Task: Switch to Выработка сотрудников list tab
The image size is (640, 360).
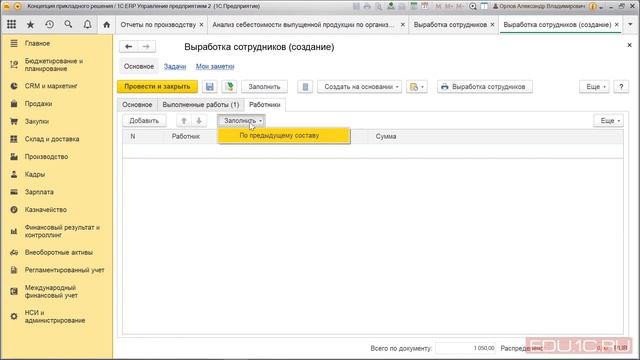Action: click(x=450, y=24)
